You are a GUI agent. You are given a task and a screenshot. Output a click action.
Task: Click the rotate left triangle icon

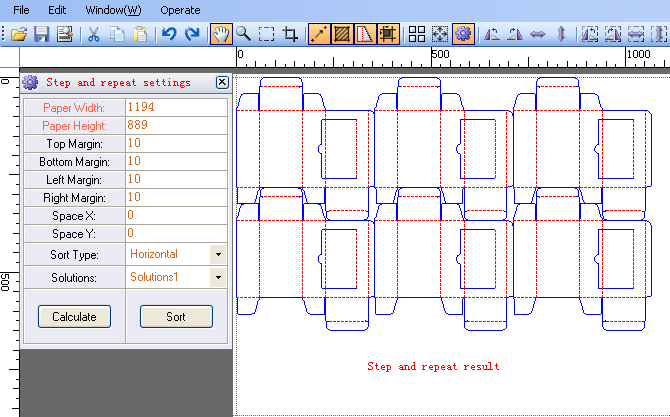[x=492, y=34]
